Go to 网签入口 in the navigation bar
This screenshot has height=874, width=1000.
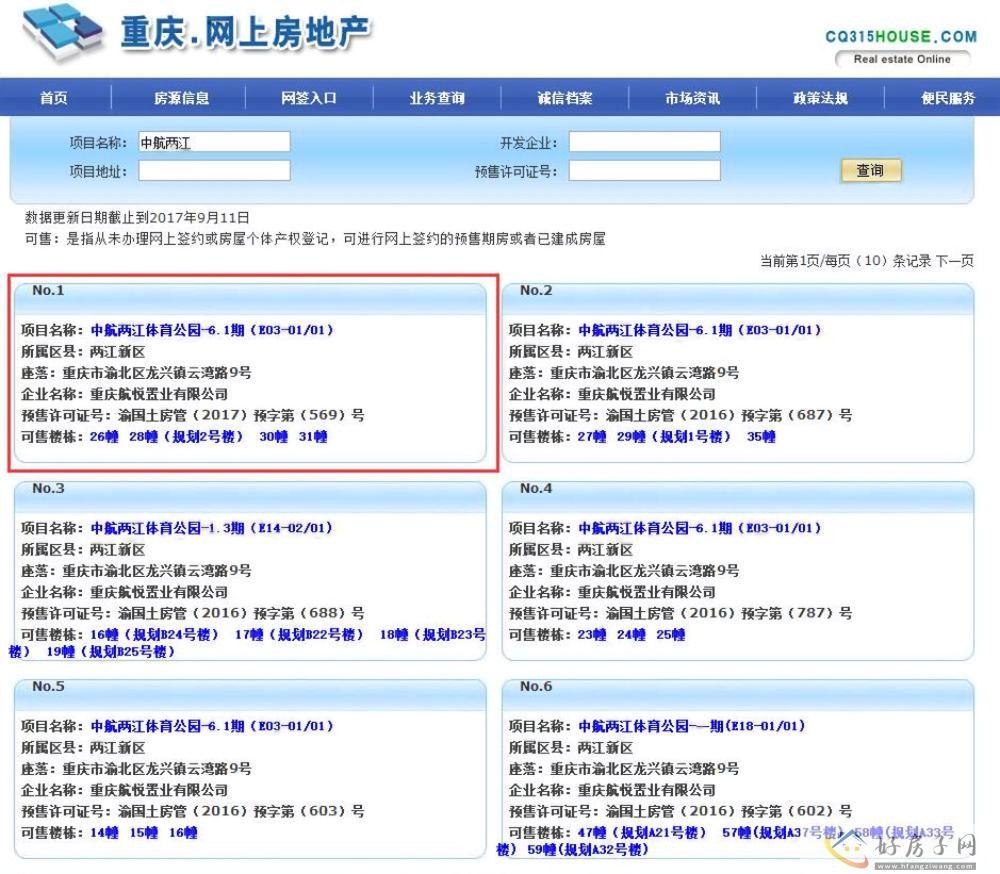(309, 98)
